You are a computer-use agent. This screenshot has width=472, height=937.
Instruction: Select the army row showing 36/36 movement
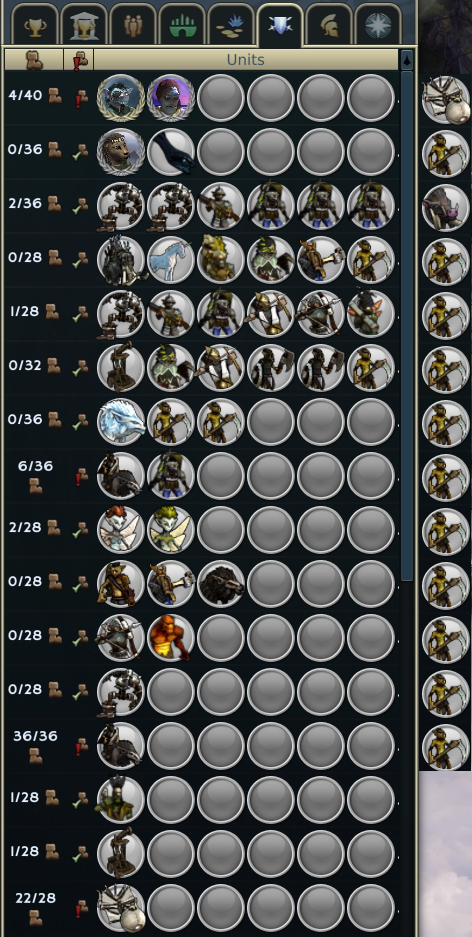[201, 746]
